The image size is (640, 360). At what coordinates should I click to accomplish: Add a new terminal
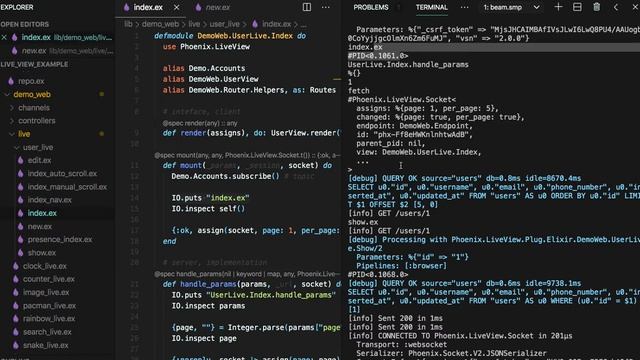point(558,7)
